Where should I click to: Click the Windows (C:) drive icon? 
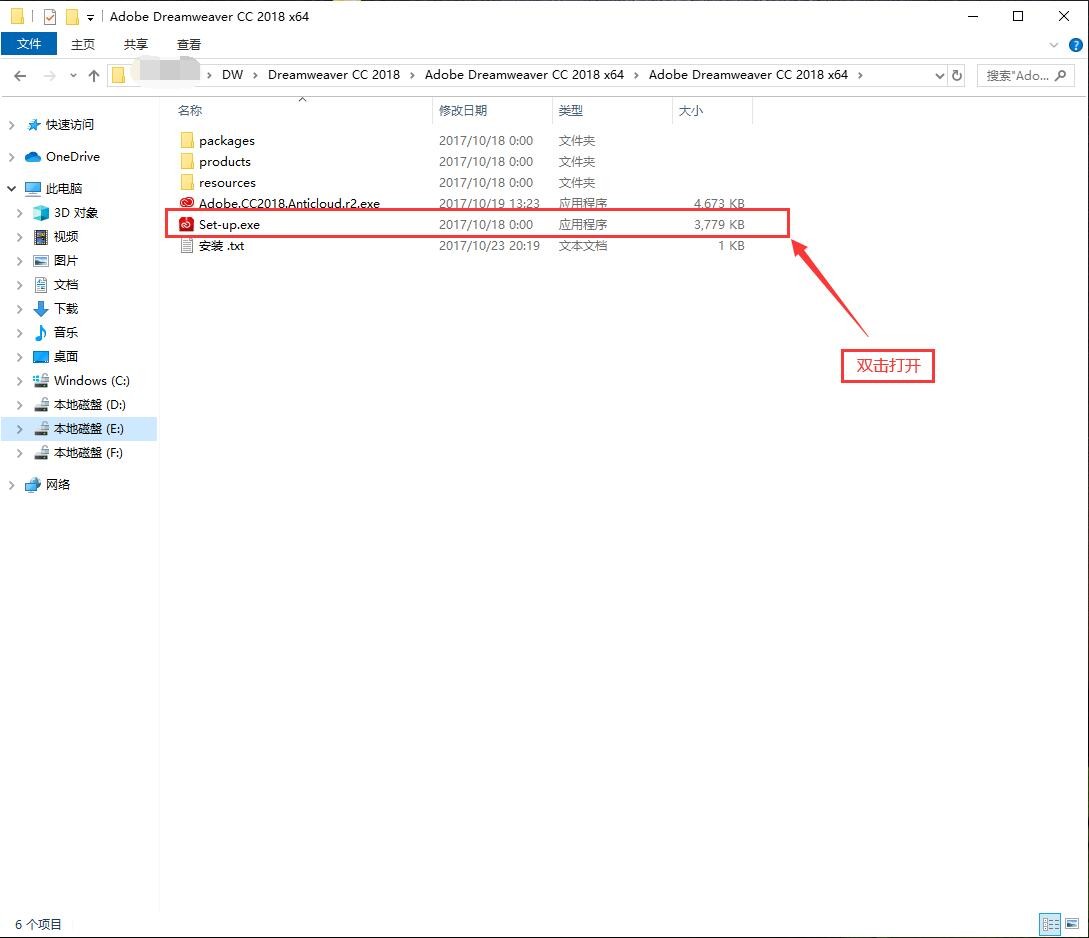point(41,380)
